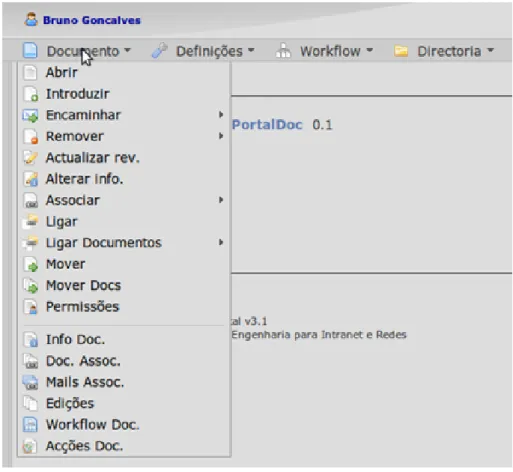Open Permissões from the menu
Screen dimensions: 513x472
point(124,307)
